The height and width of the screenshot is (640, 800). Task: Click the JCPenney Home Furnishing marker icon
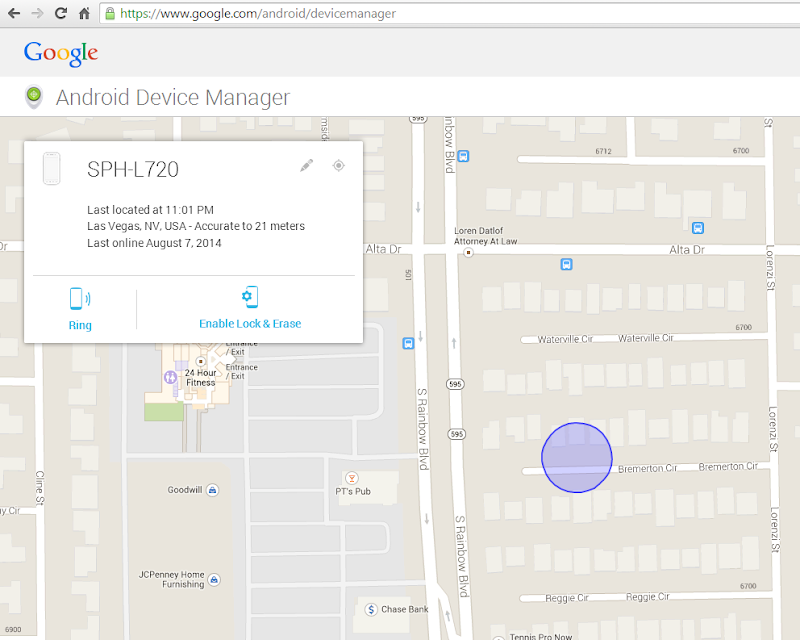click(214, 580)
